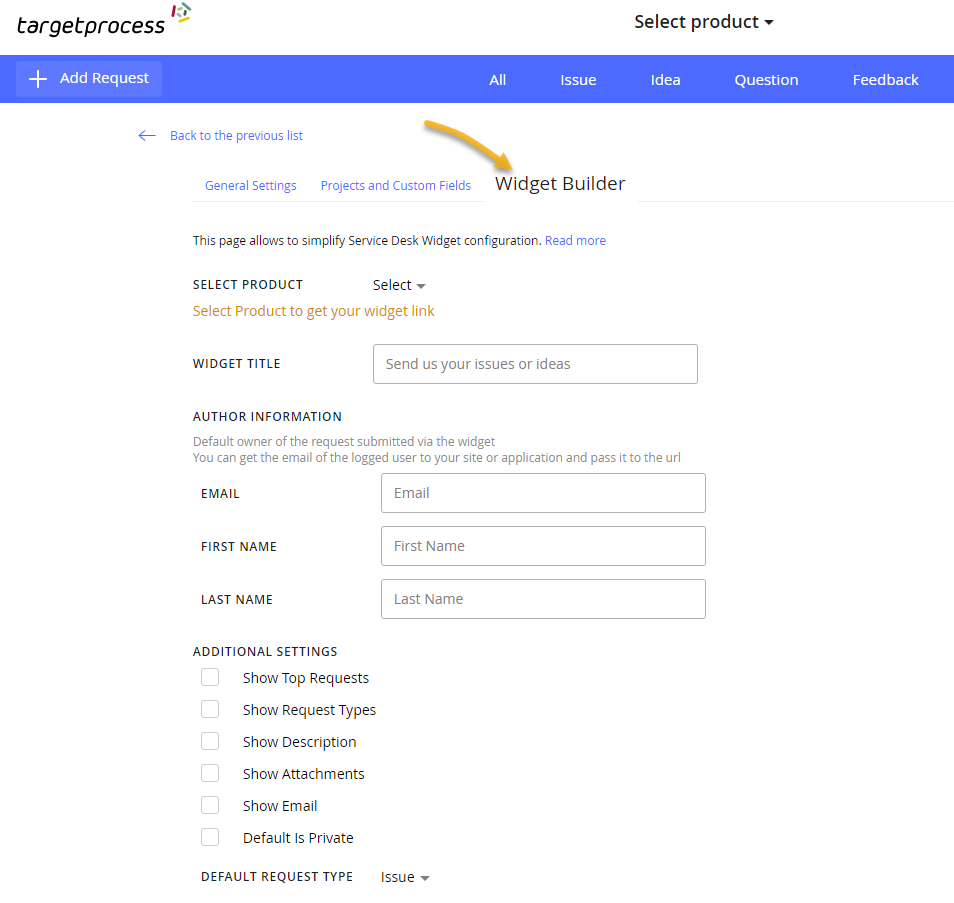Open the Default Request Type Issue dropdown
Image resolution: width=954 pixels, height=903 pixels.
[x=405, y=877]
